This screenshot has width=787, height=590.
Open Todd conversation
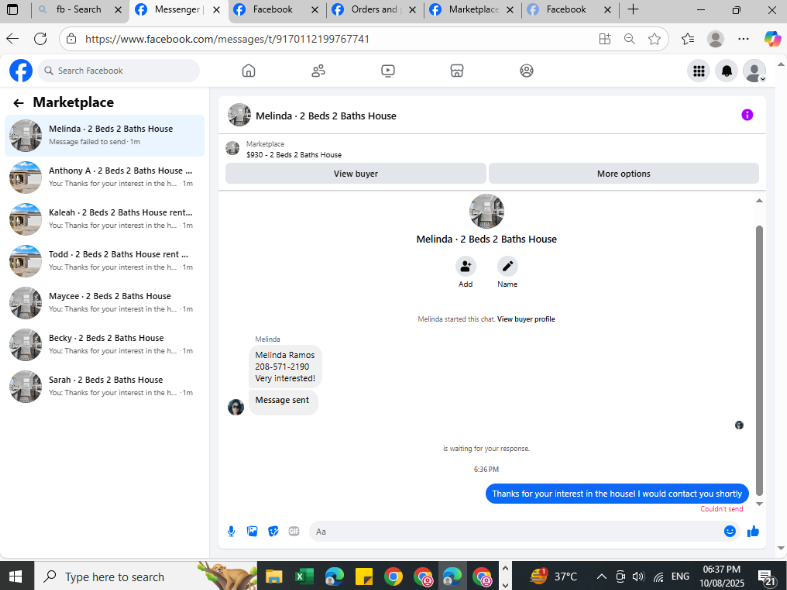coord(104,261)
